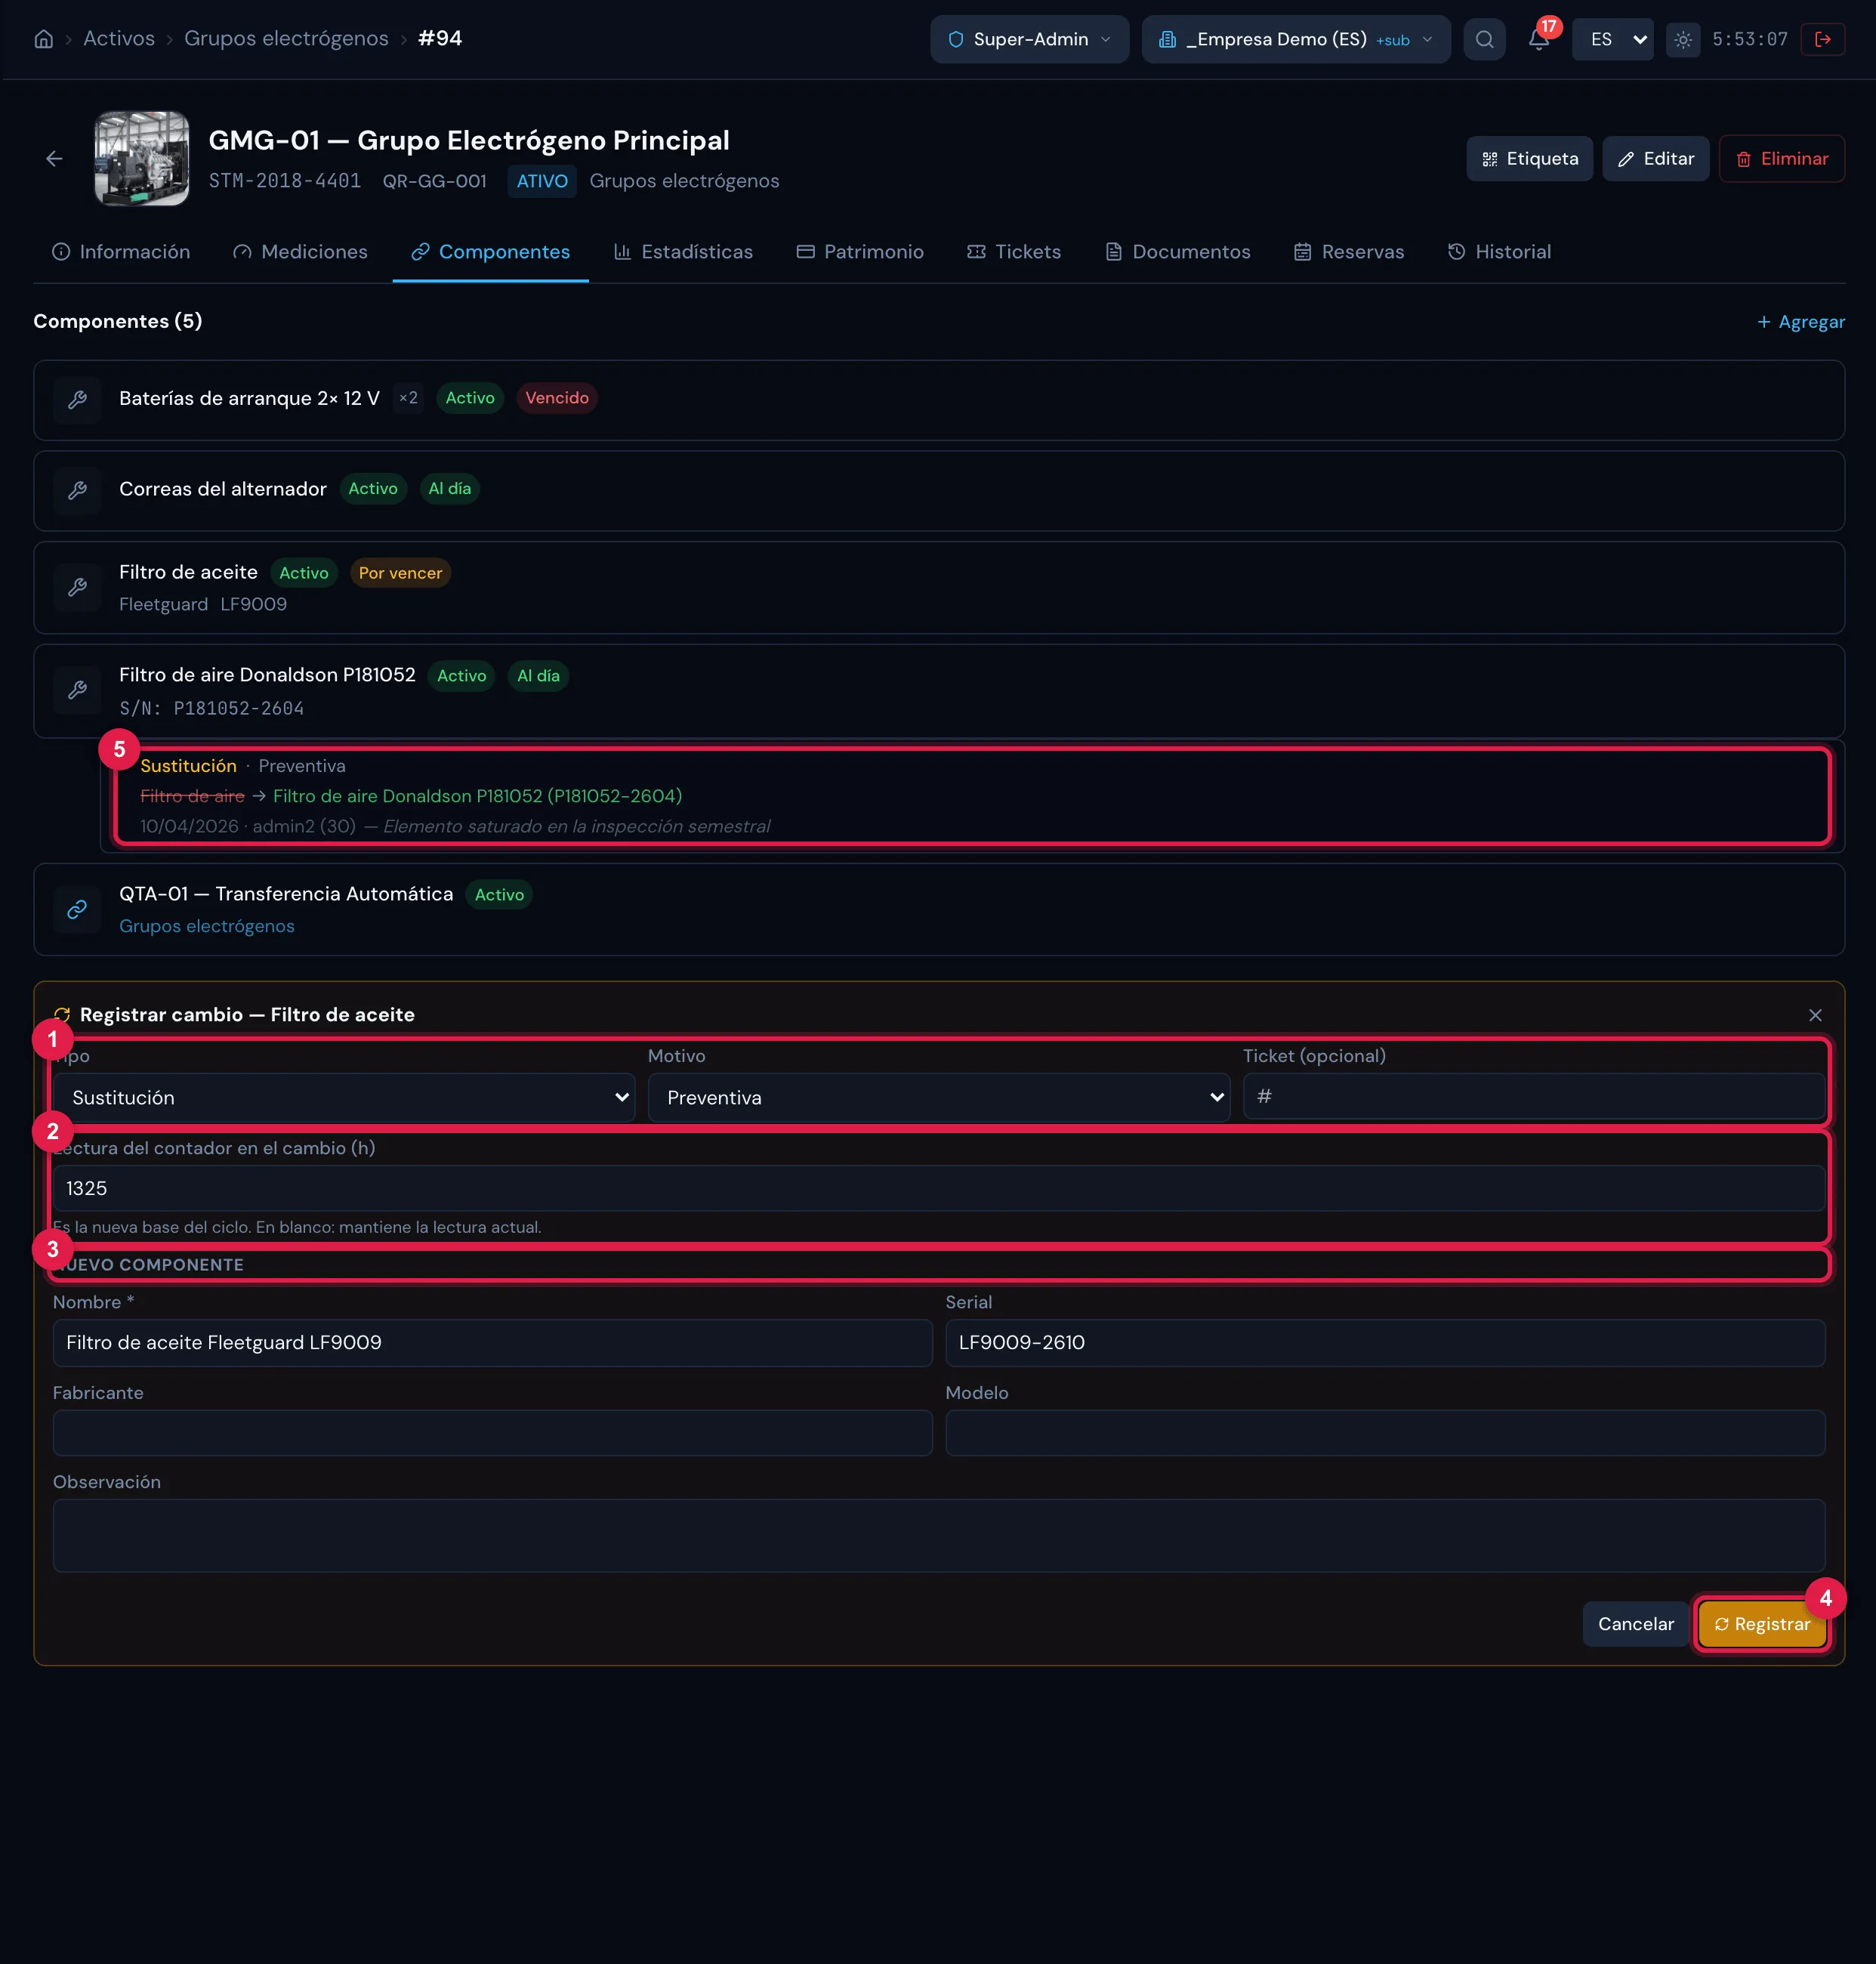Click Activos in the breadcrumb
Screen dimensions: 1876x1964
[x=119, y=39]
